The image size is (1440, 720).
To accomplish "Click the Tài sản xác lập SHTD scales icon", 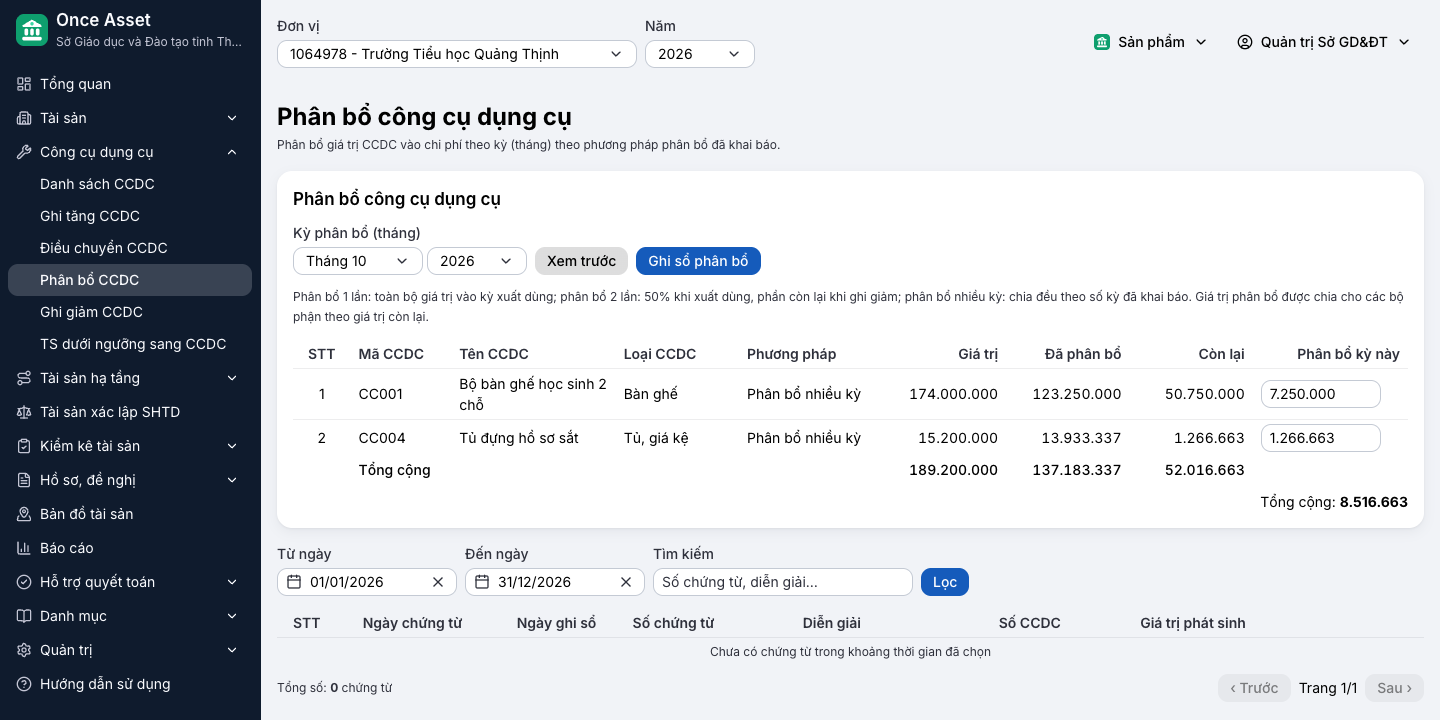I will [x=24, y=412].
